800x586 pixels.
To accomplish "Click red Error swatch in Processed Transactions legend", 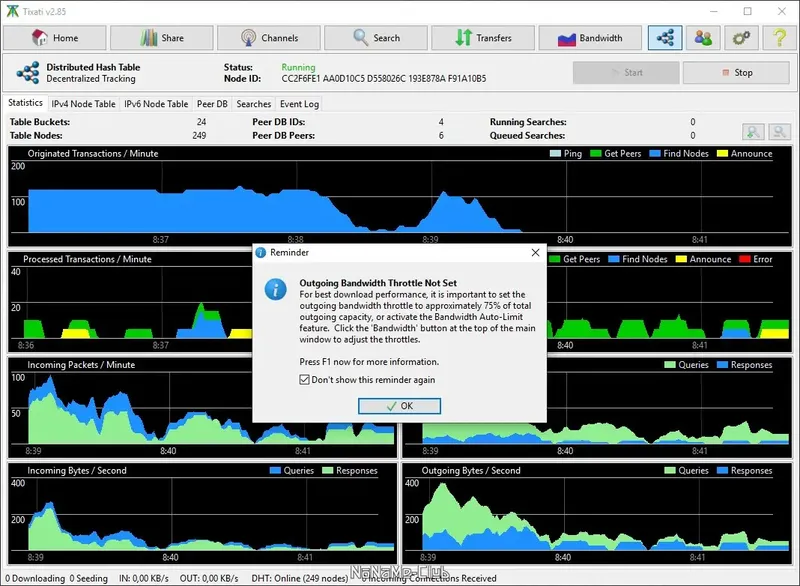I will tap(744, 259).
